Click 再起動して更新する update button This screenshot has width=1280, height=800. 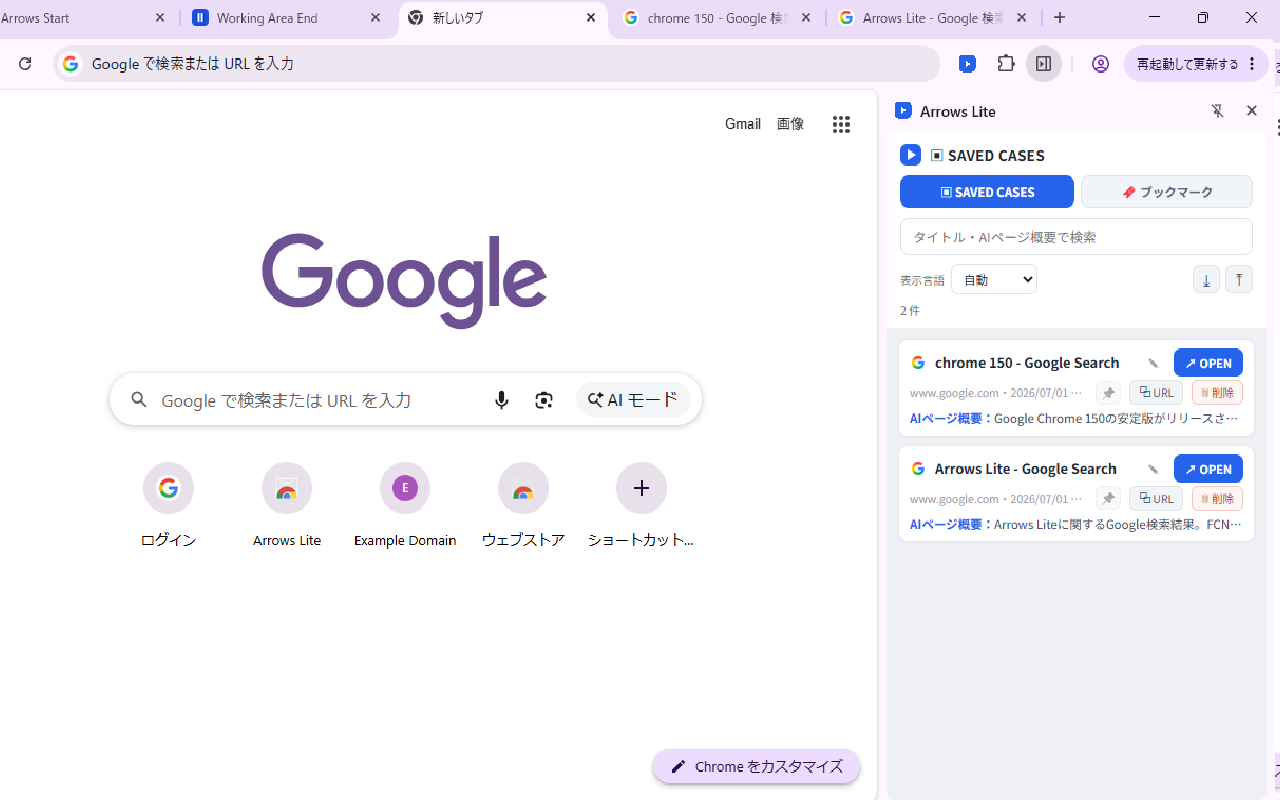[x=1196, y=64]
